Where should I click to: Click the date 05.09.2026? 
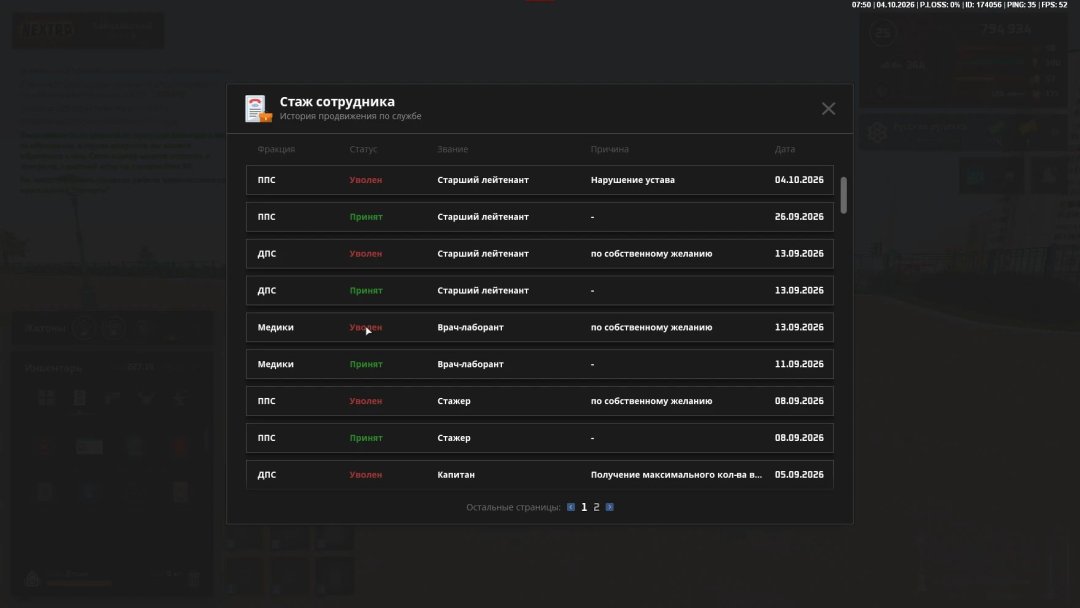pos(799,475)
